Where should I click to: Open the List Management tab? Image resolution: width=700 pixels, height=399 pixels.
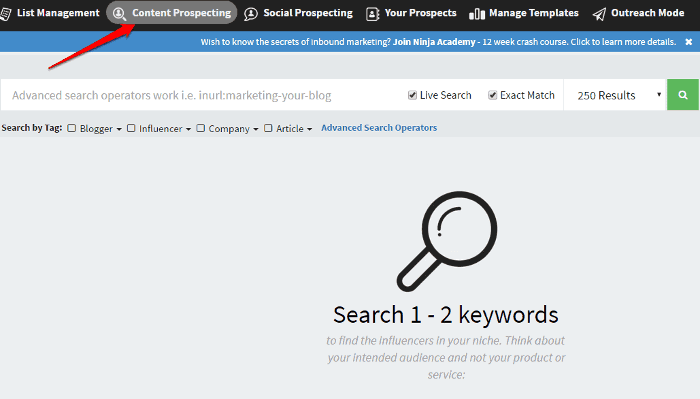[50, 13]
